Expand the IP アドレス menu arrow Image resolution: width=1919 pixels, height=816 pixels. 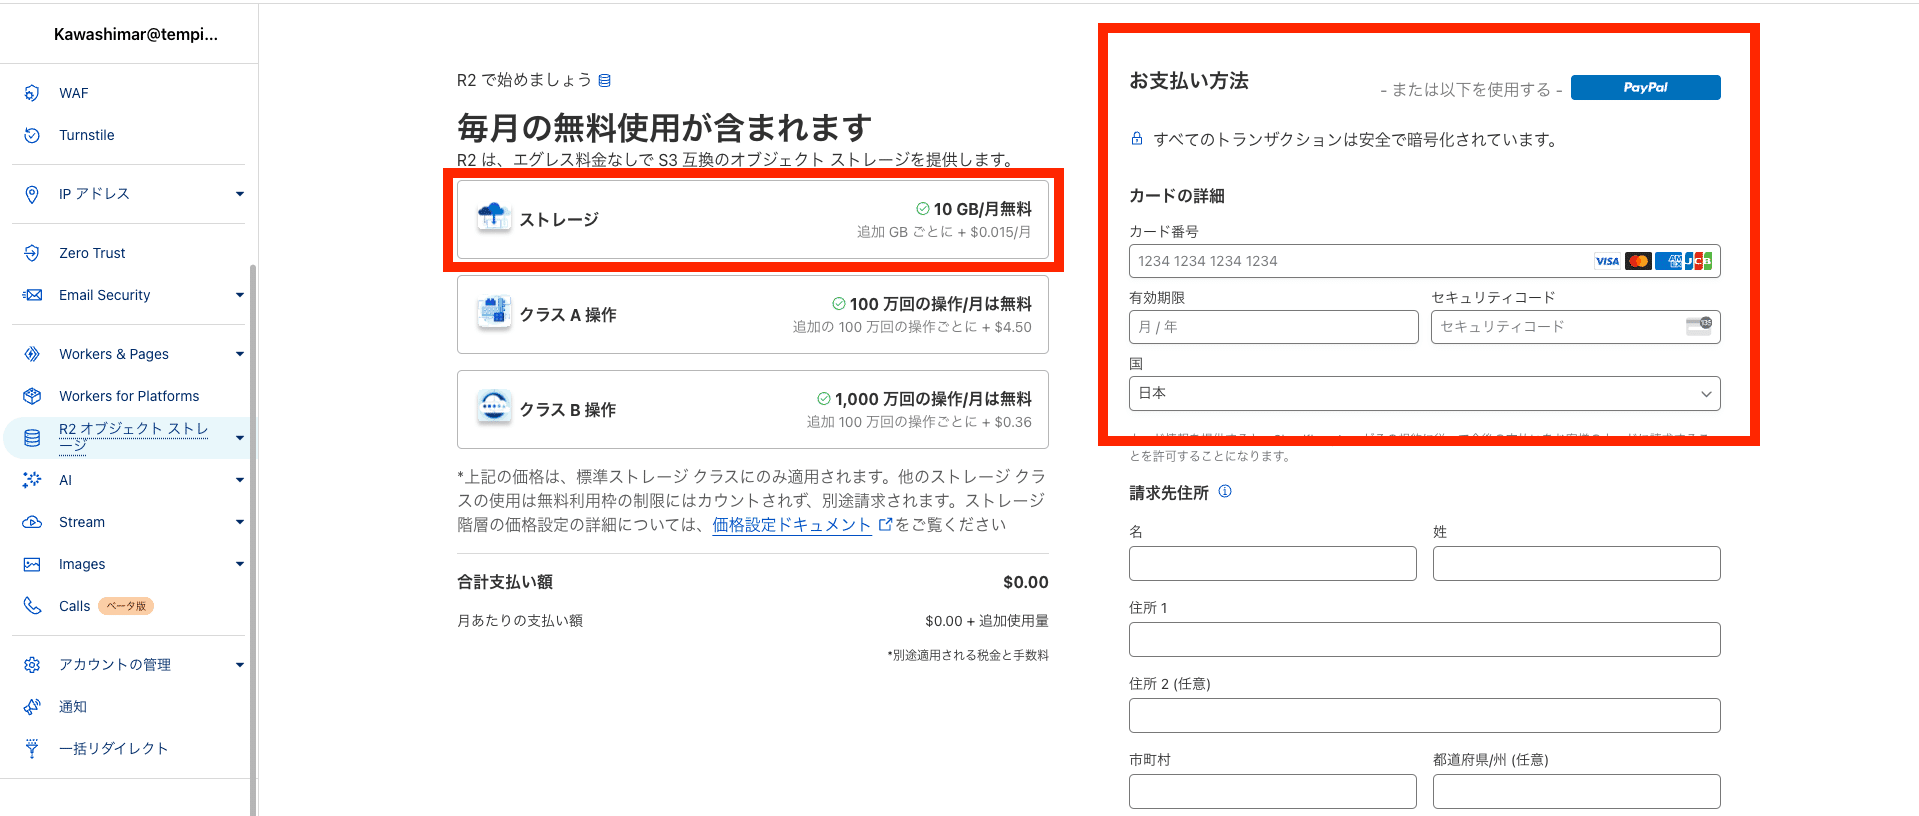[239, 194]
